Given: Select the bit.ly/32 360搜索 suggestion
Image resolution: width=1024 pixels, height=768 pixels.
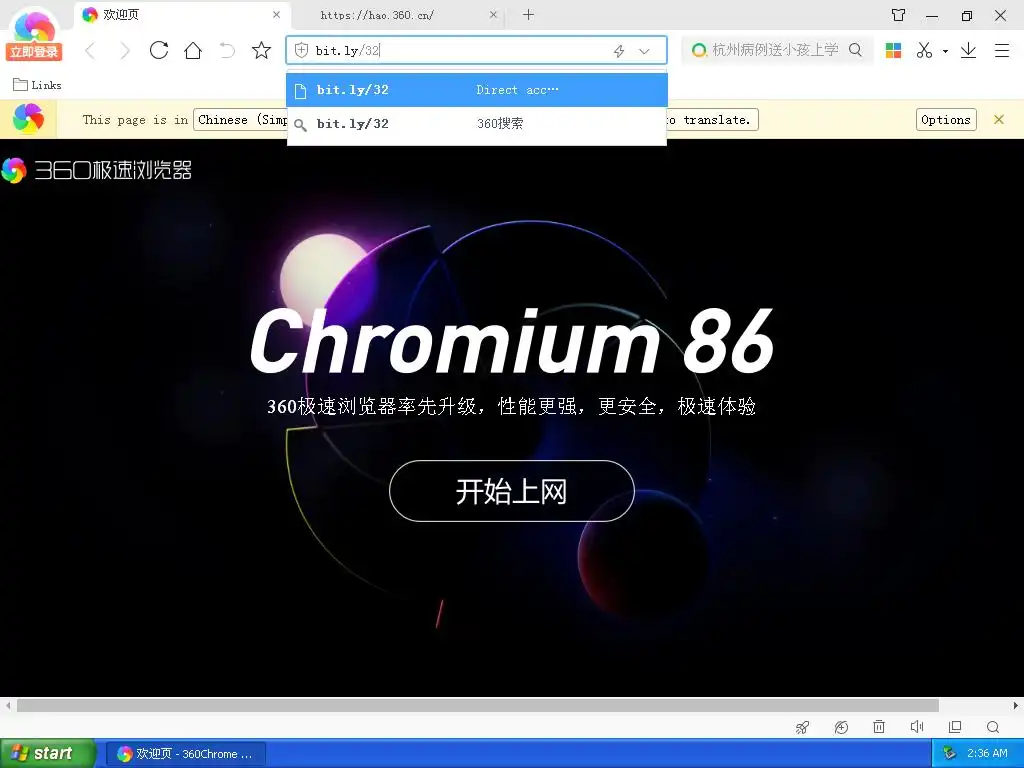Looking at the screenshot, I should click(477, 124).
